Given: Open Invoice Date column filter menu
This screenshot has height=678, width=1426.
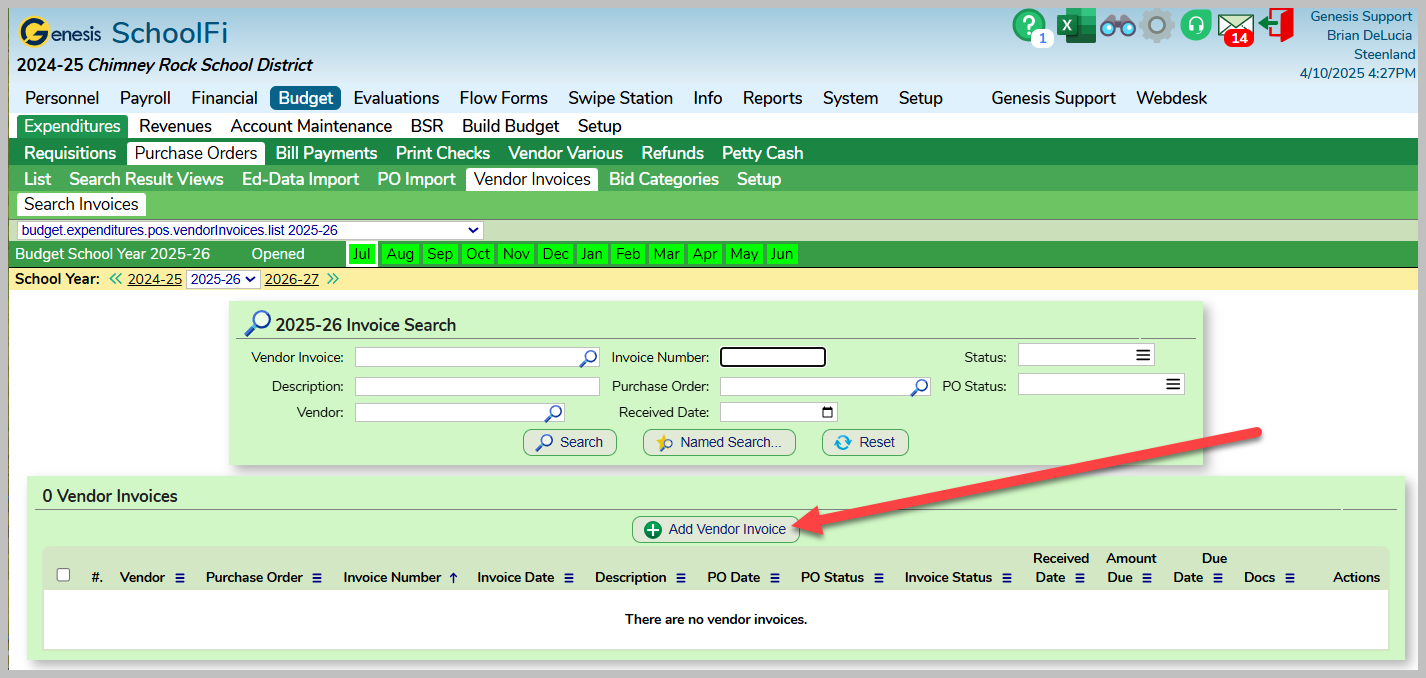Looking at the screenshot, I should (569, 578).
